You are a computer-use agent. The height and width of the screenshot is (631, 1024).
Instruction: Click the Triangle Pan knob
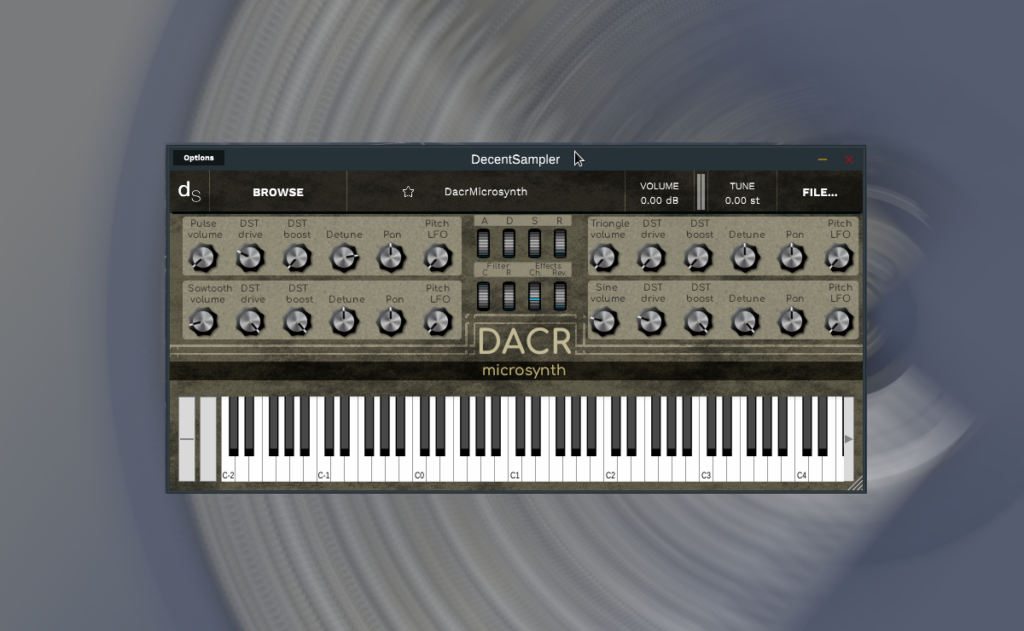click(792, 258)
